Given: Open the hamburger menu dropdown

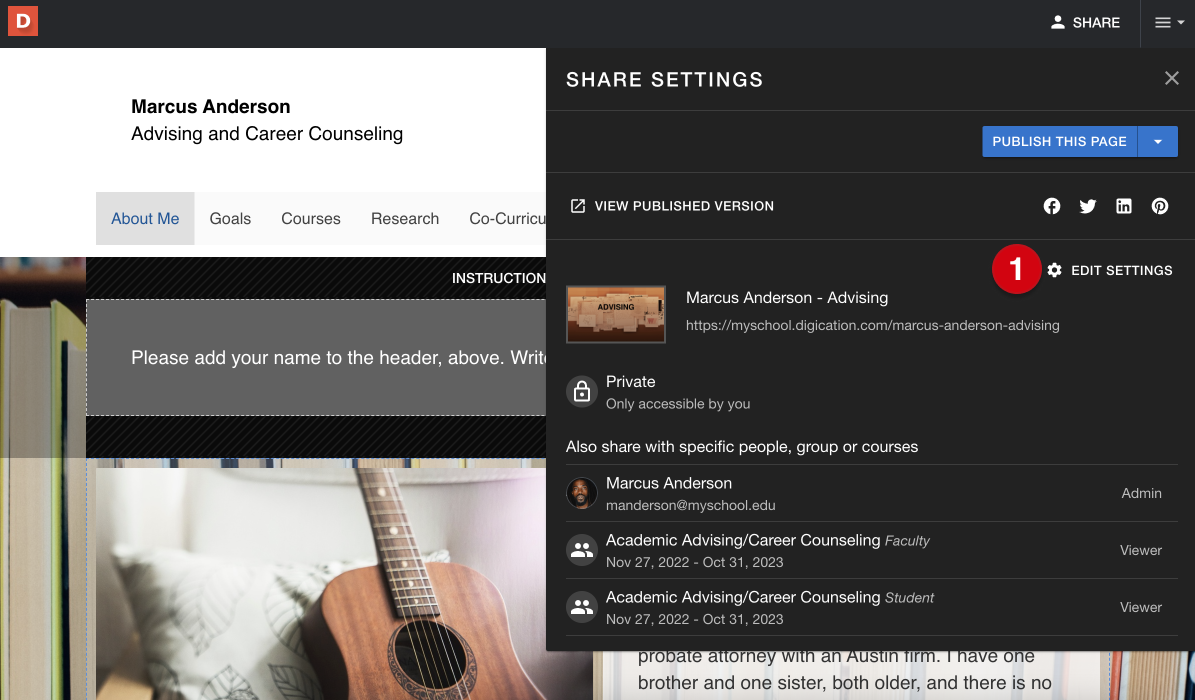Looking at the screenshot, I should [1168, 23].
